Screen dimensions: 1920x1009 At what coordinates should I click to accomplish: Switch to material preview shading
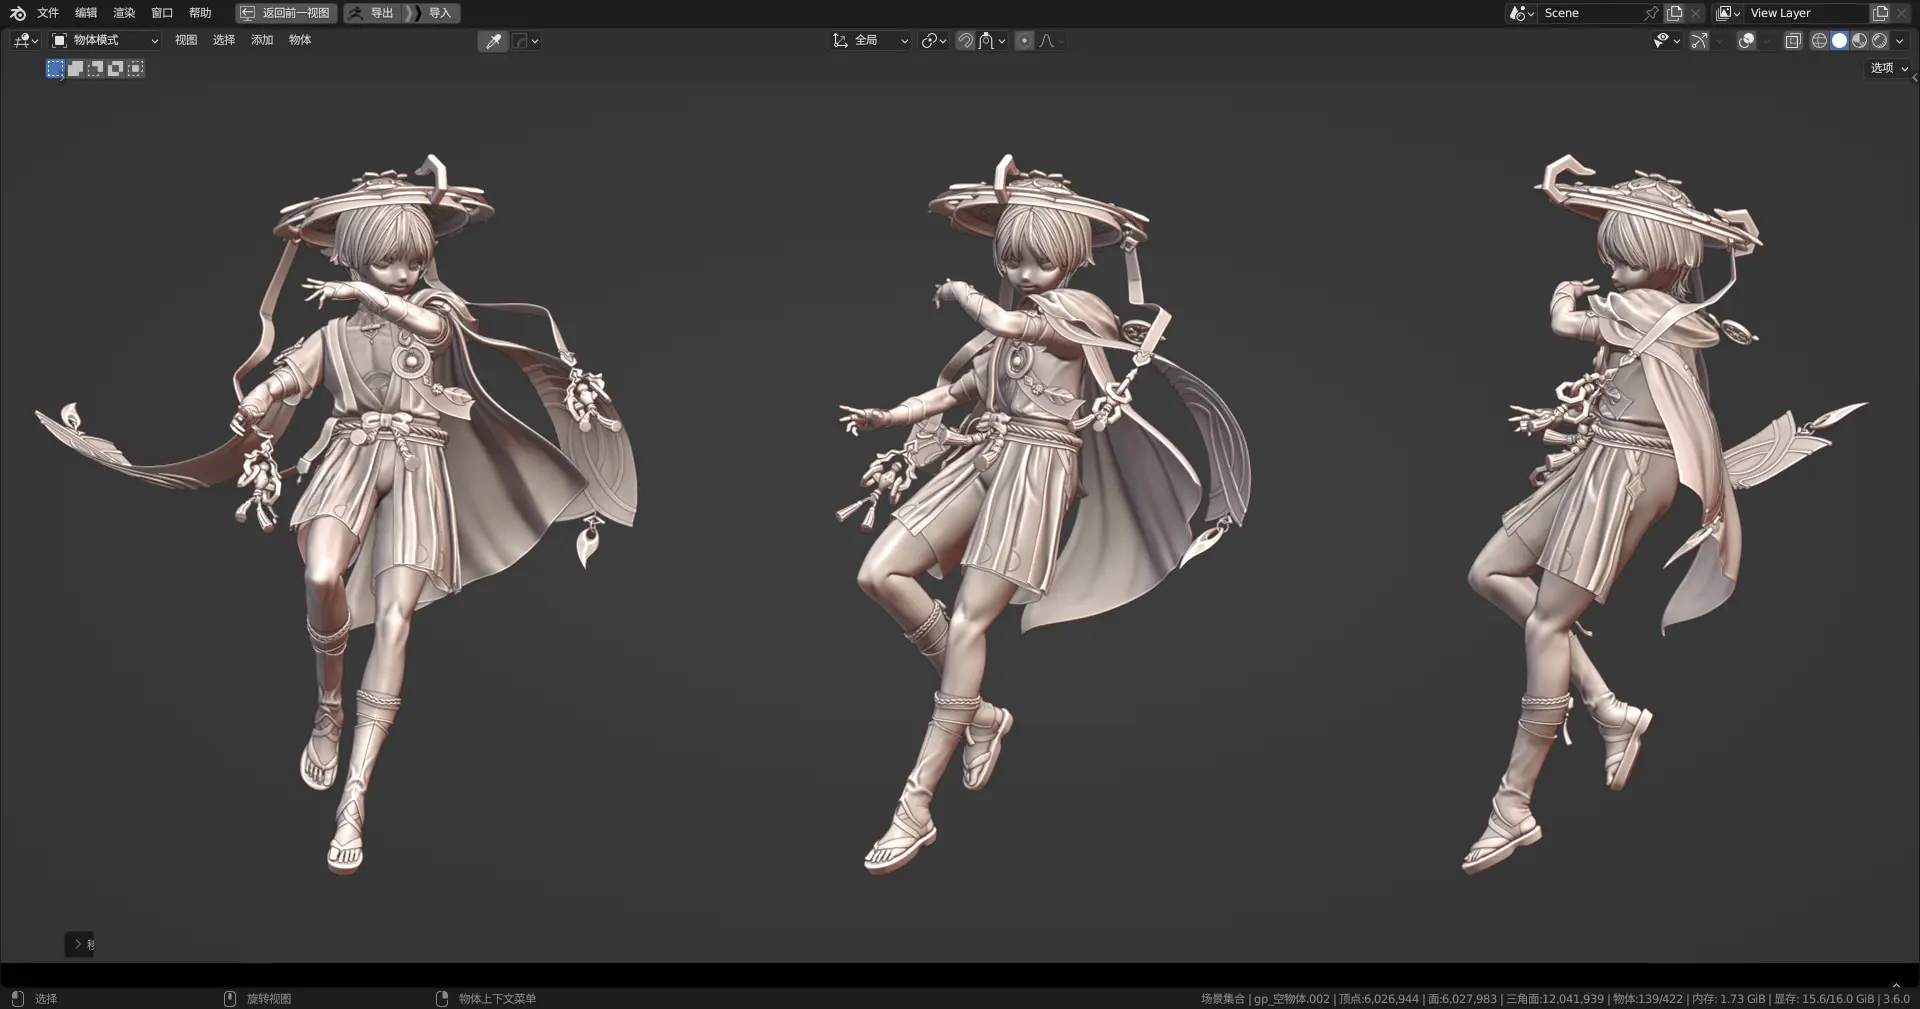click(1859, 40)
